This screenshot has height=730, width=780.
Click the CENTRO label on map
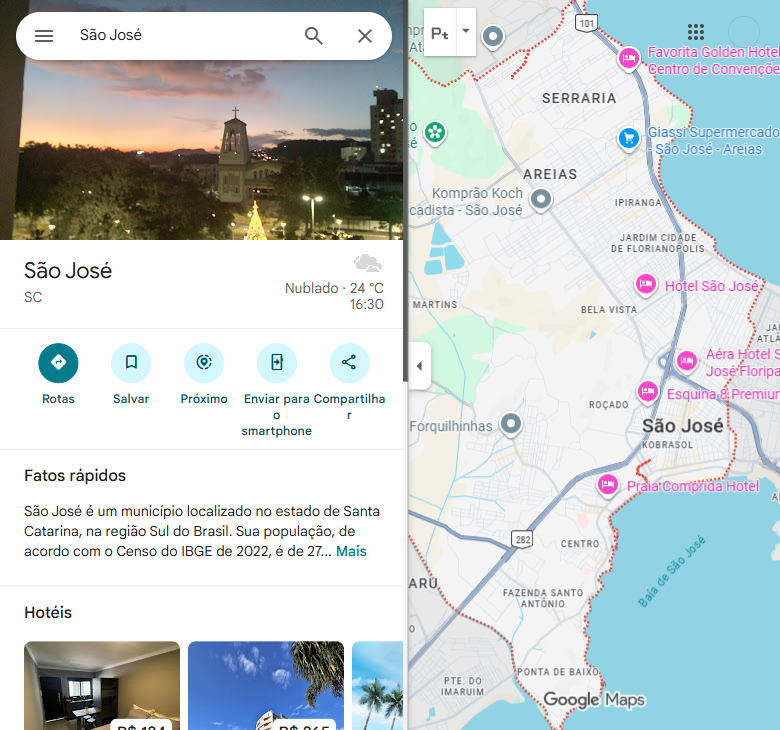point(580,544)
